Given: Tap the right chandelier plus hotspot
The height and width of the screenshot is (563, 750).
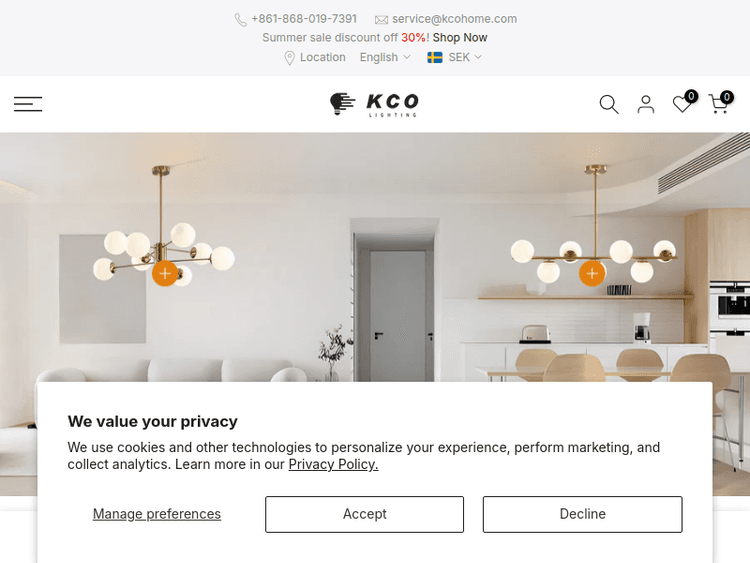Looking at the screenshot, I should pos(592,274).
